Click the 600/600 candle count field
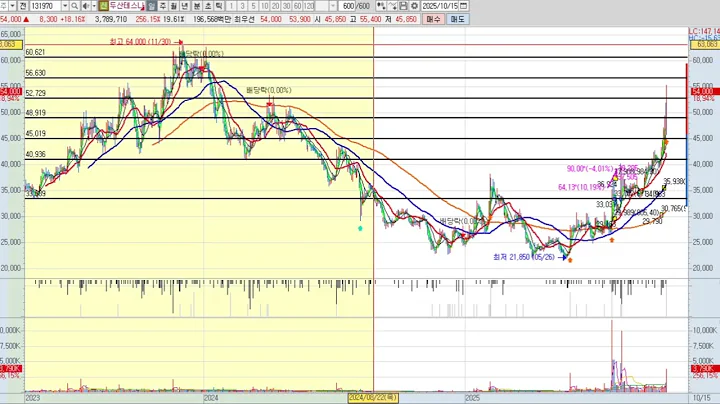This screenshot has height=404, width=720. click(x=356, y=6)
